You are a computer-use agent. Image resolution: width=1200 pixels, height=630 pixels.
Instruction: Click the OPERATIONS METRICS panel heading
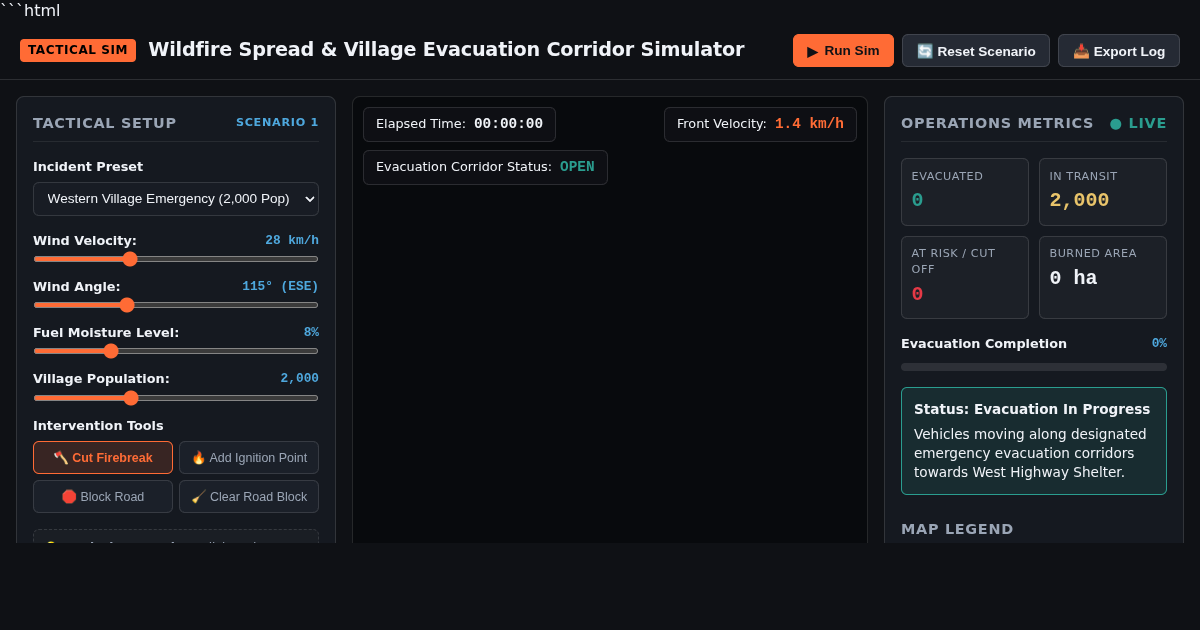(x=997, y=123)
